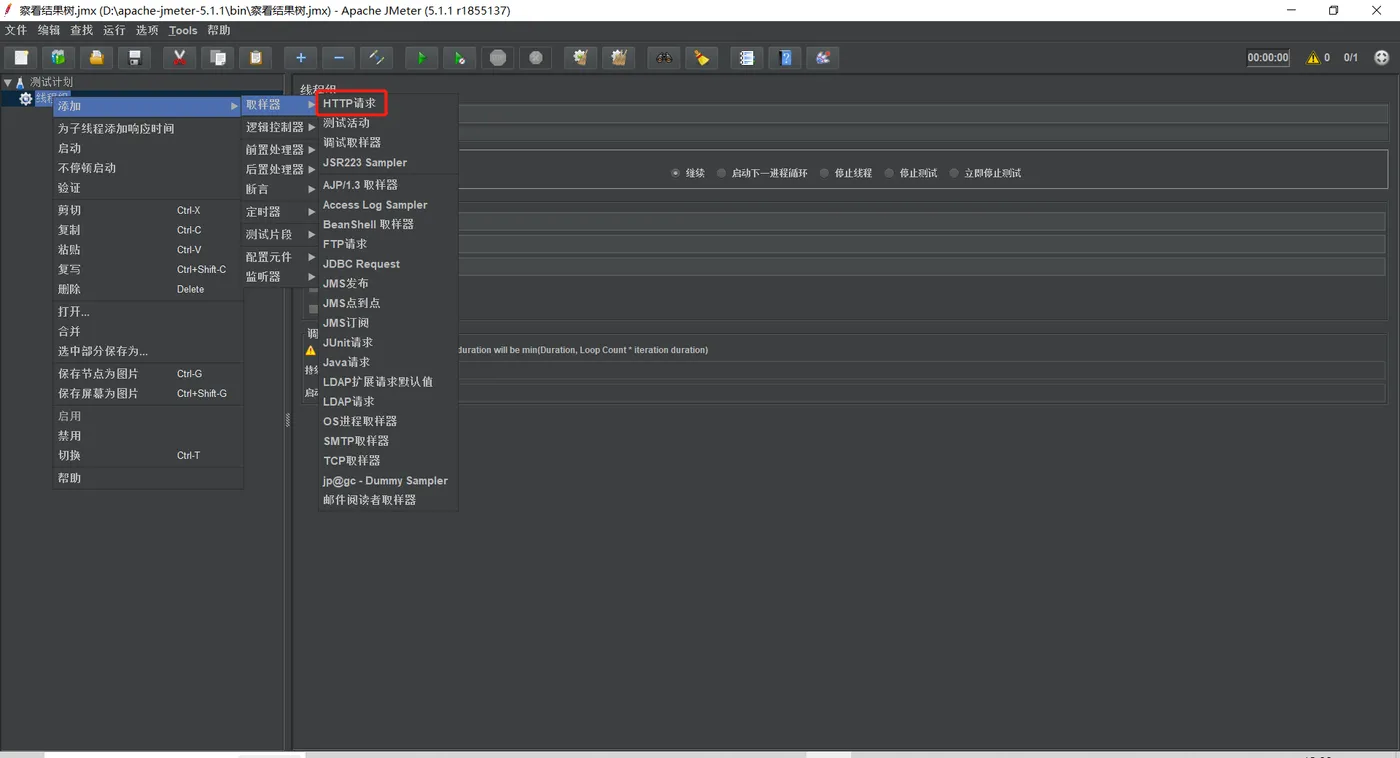
Task: Click the Clear All double broom icon
Action: (618, 58)
